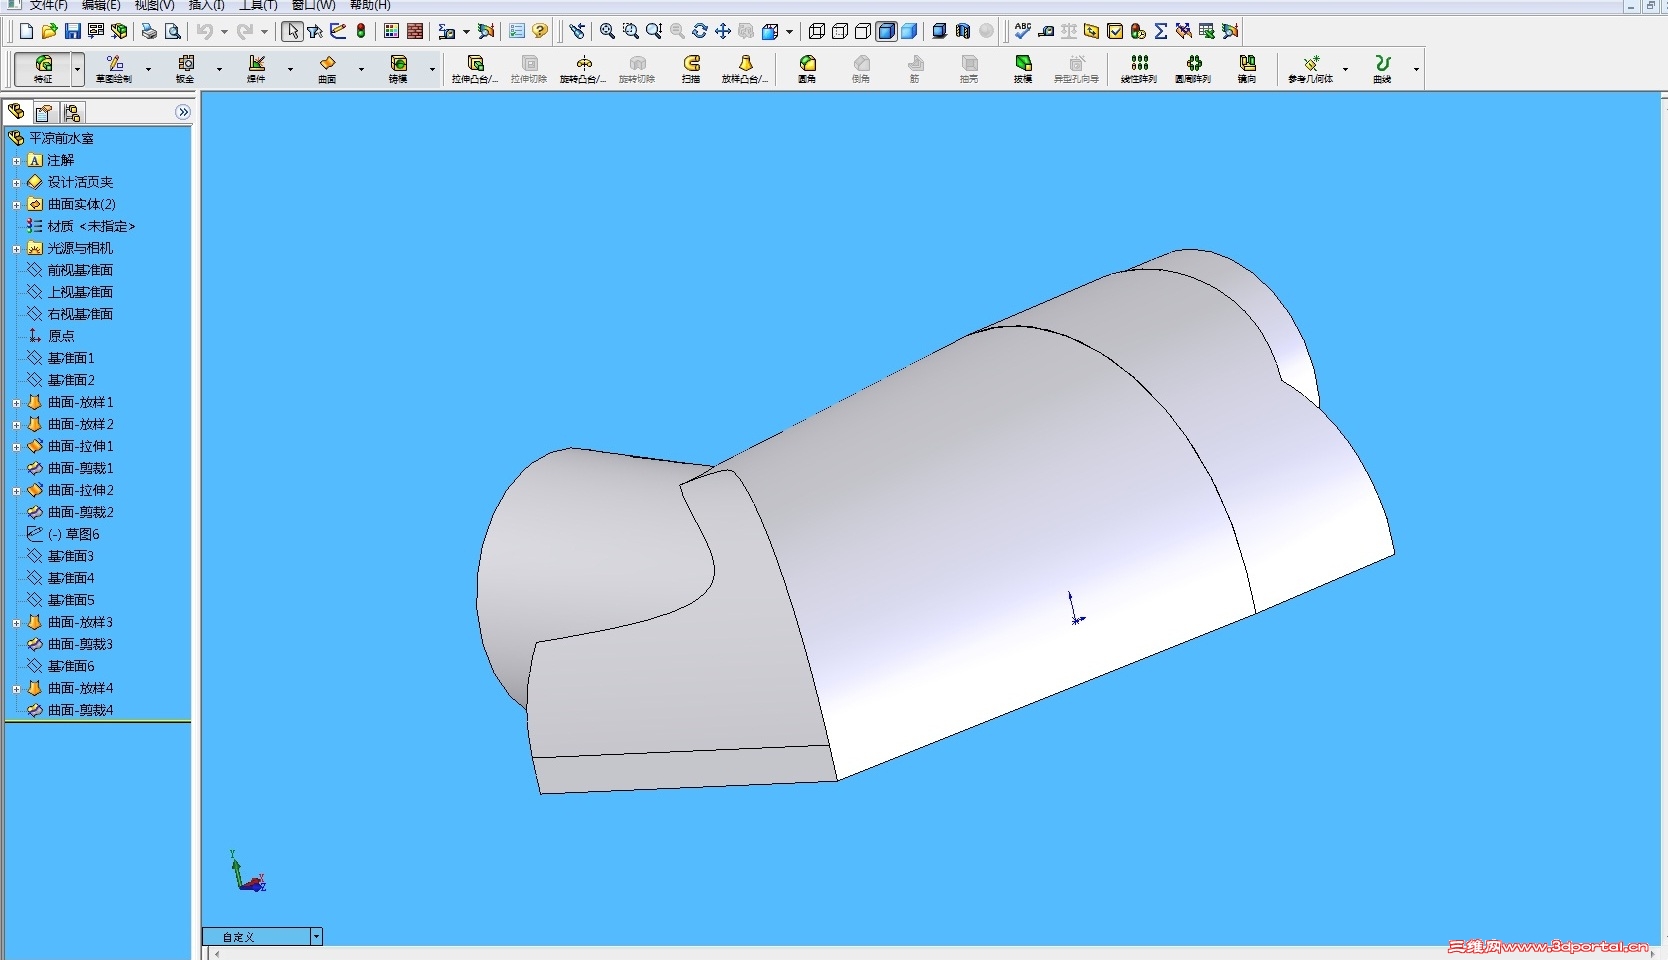
Task: Enable Hidden Lines Removed display style
Action: click(863, 32)
